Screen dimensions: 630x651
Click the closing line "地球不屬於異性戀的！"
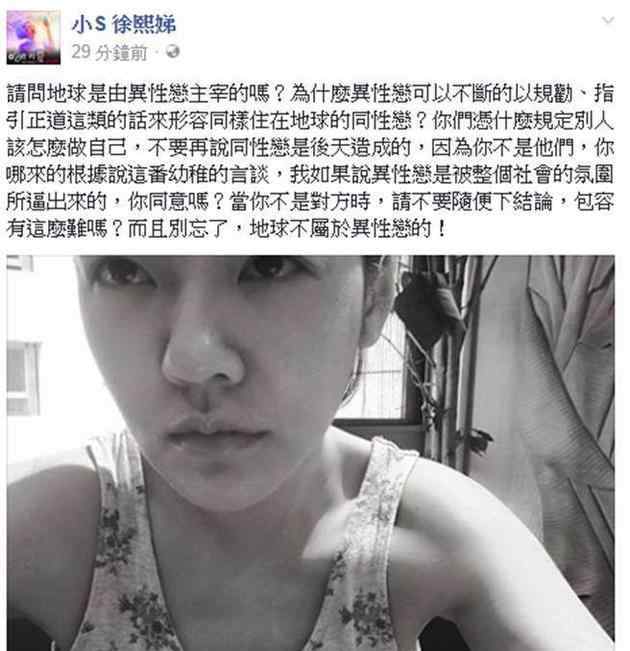pos(348,228)
